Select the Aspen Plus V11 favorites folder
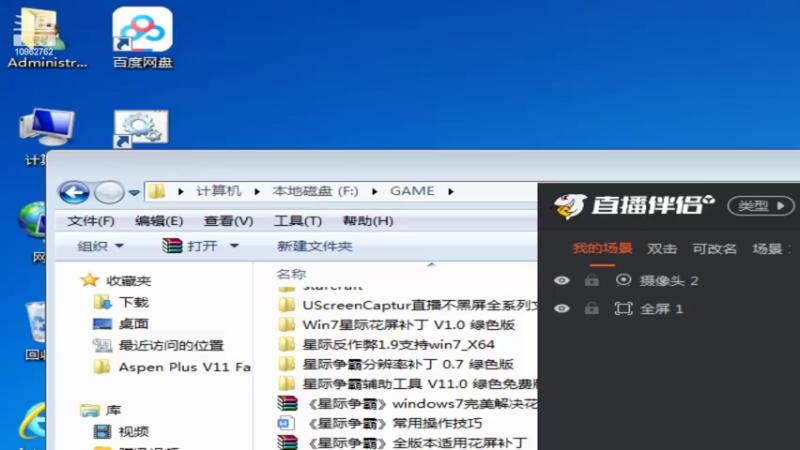Image resolution: width=800 pixels, height=450 pixels. [185, 367]
